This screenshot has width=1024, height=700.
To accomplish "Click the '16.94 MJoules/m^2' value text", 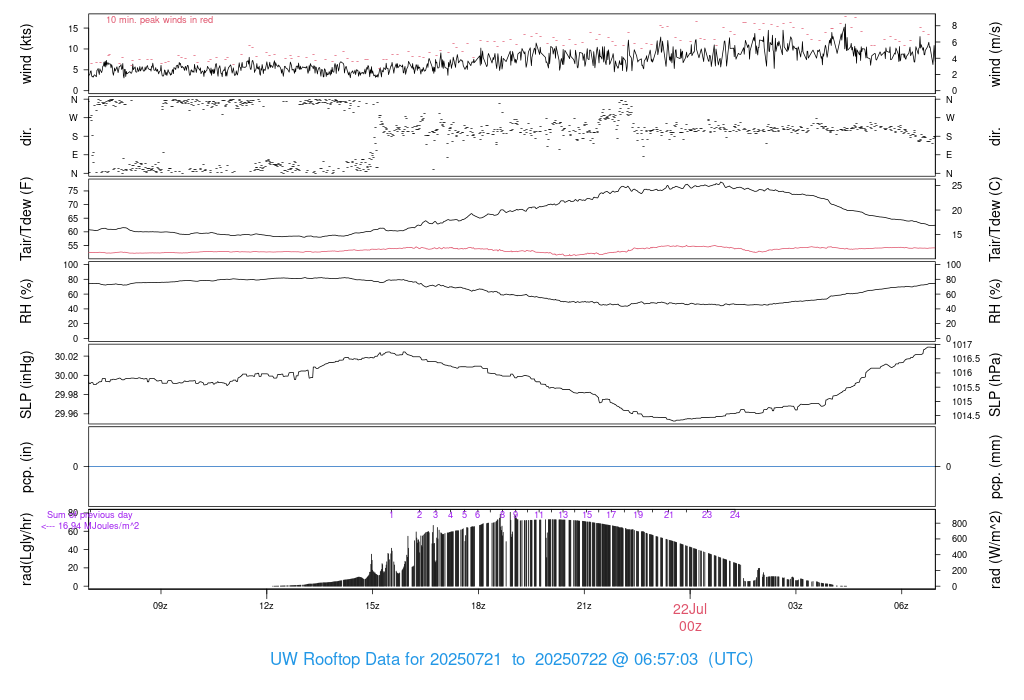I will click(x=99, y=526).
